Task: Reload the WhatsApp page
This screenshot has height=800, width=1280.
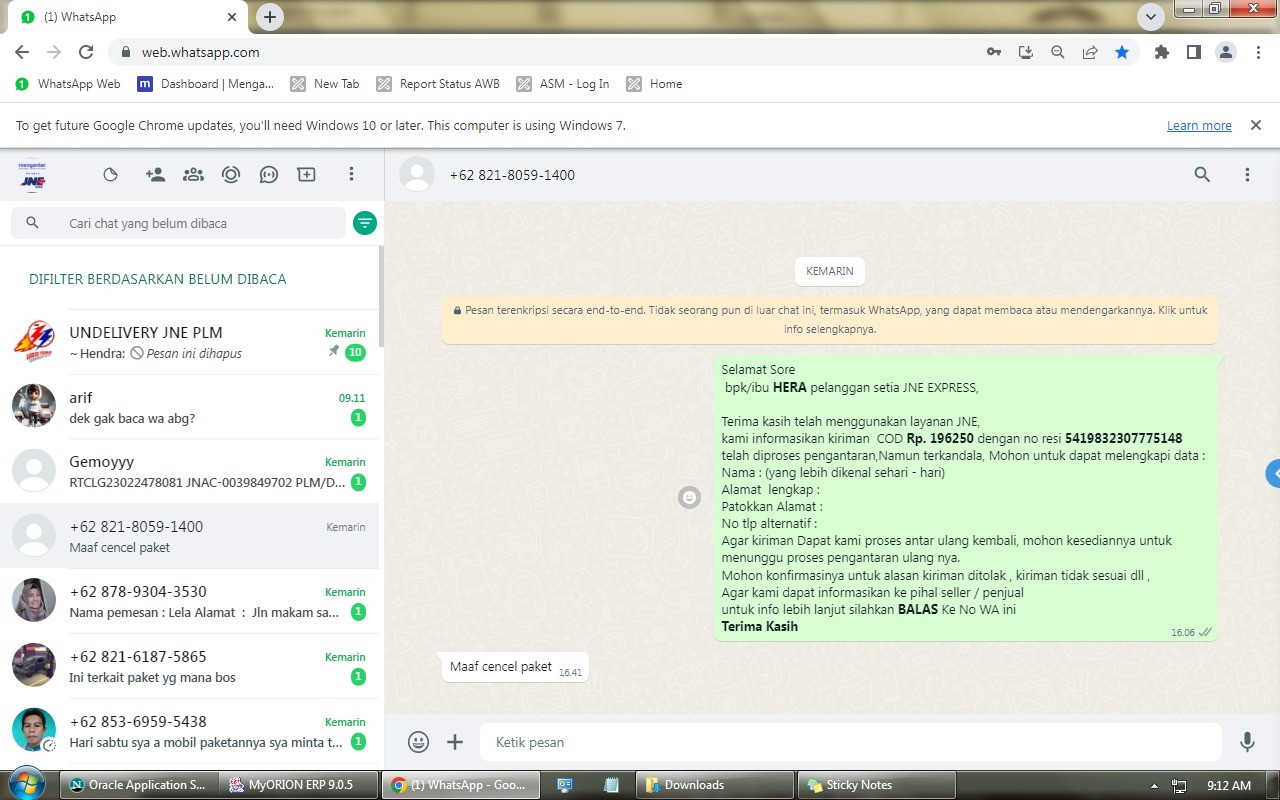Action: pos(86,52)
